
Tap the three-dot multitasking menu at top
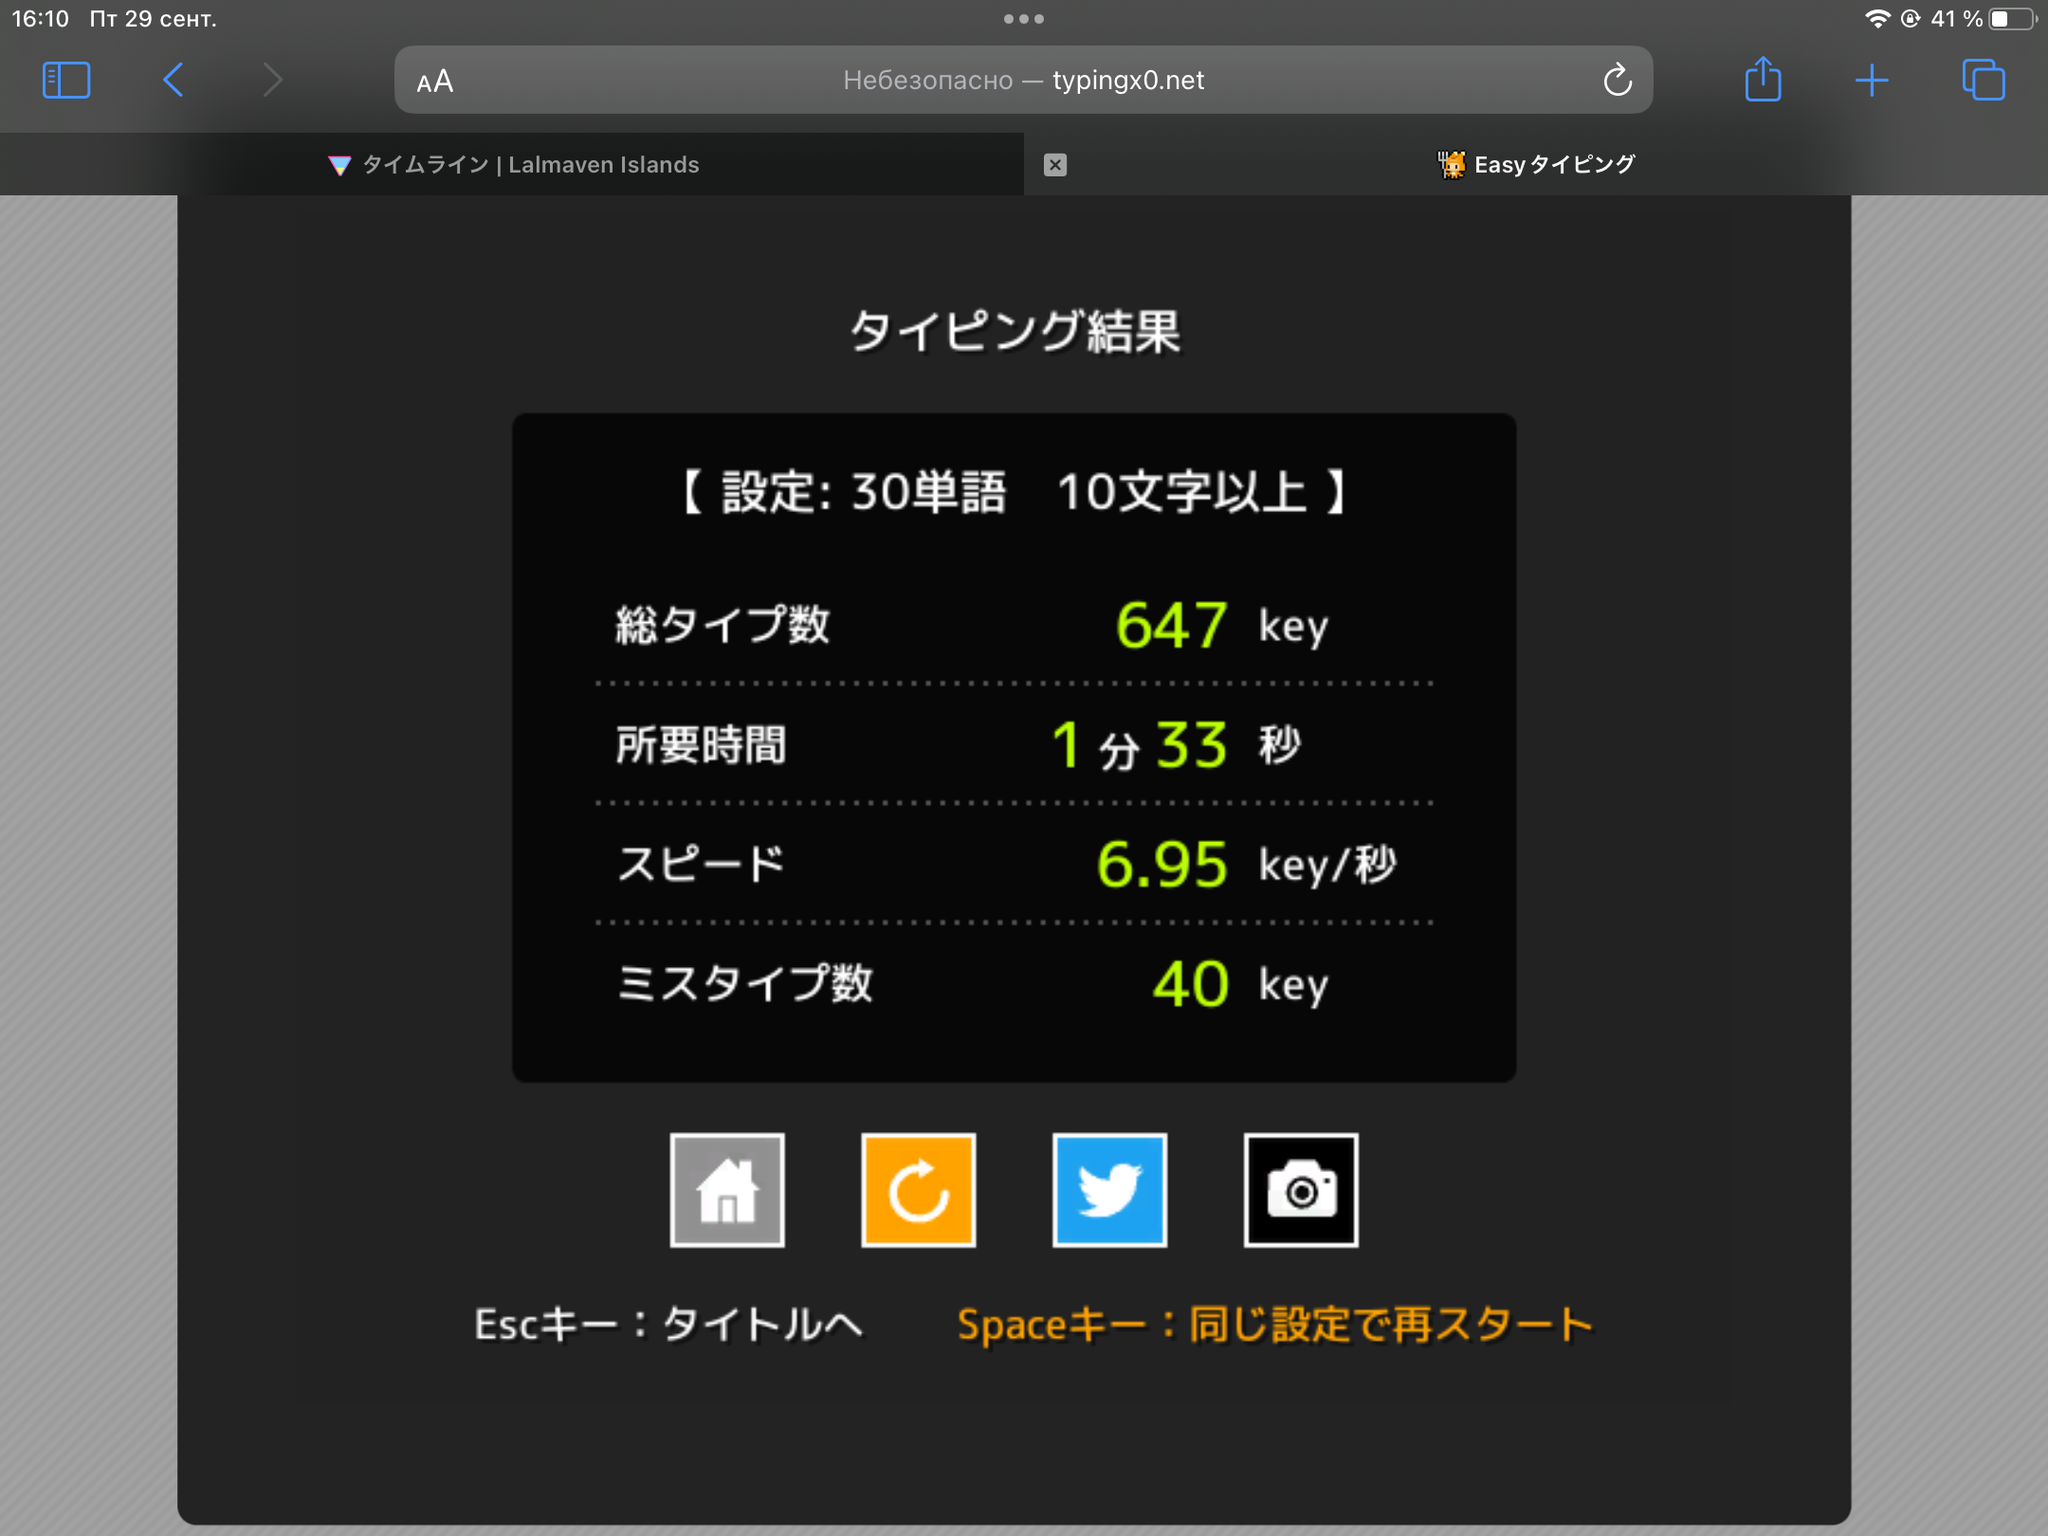click(1024, 19)
